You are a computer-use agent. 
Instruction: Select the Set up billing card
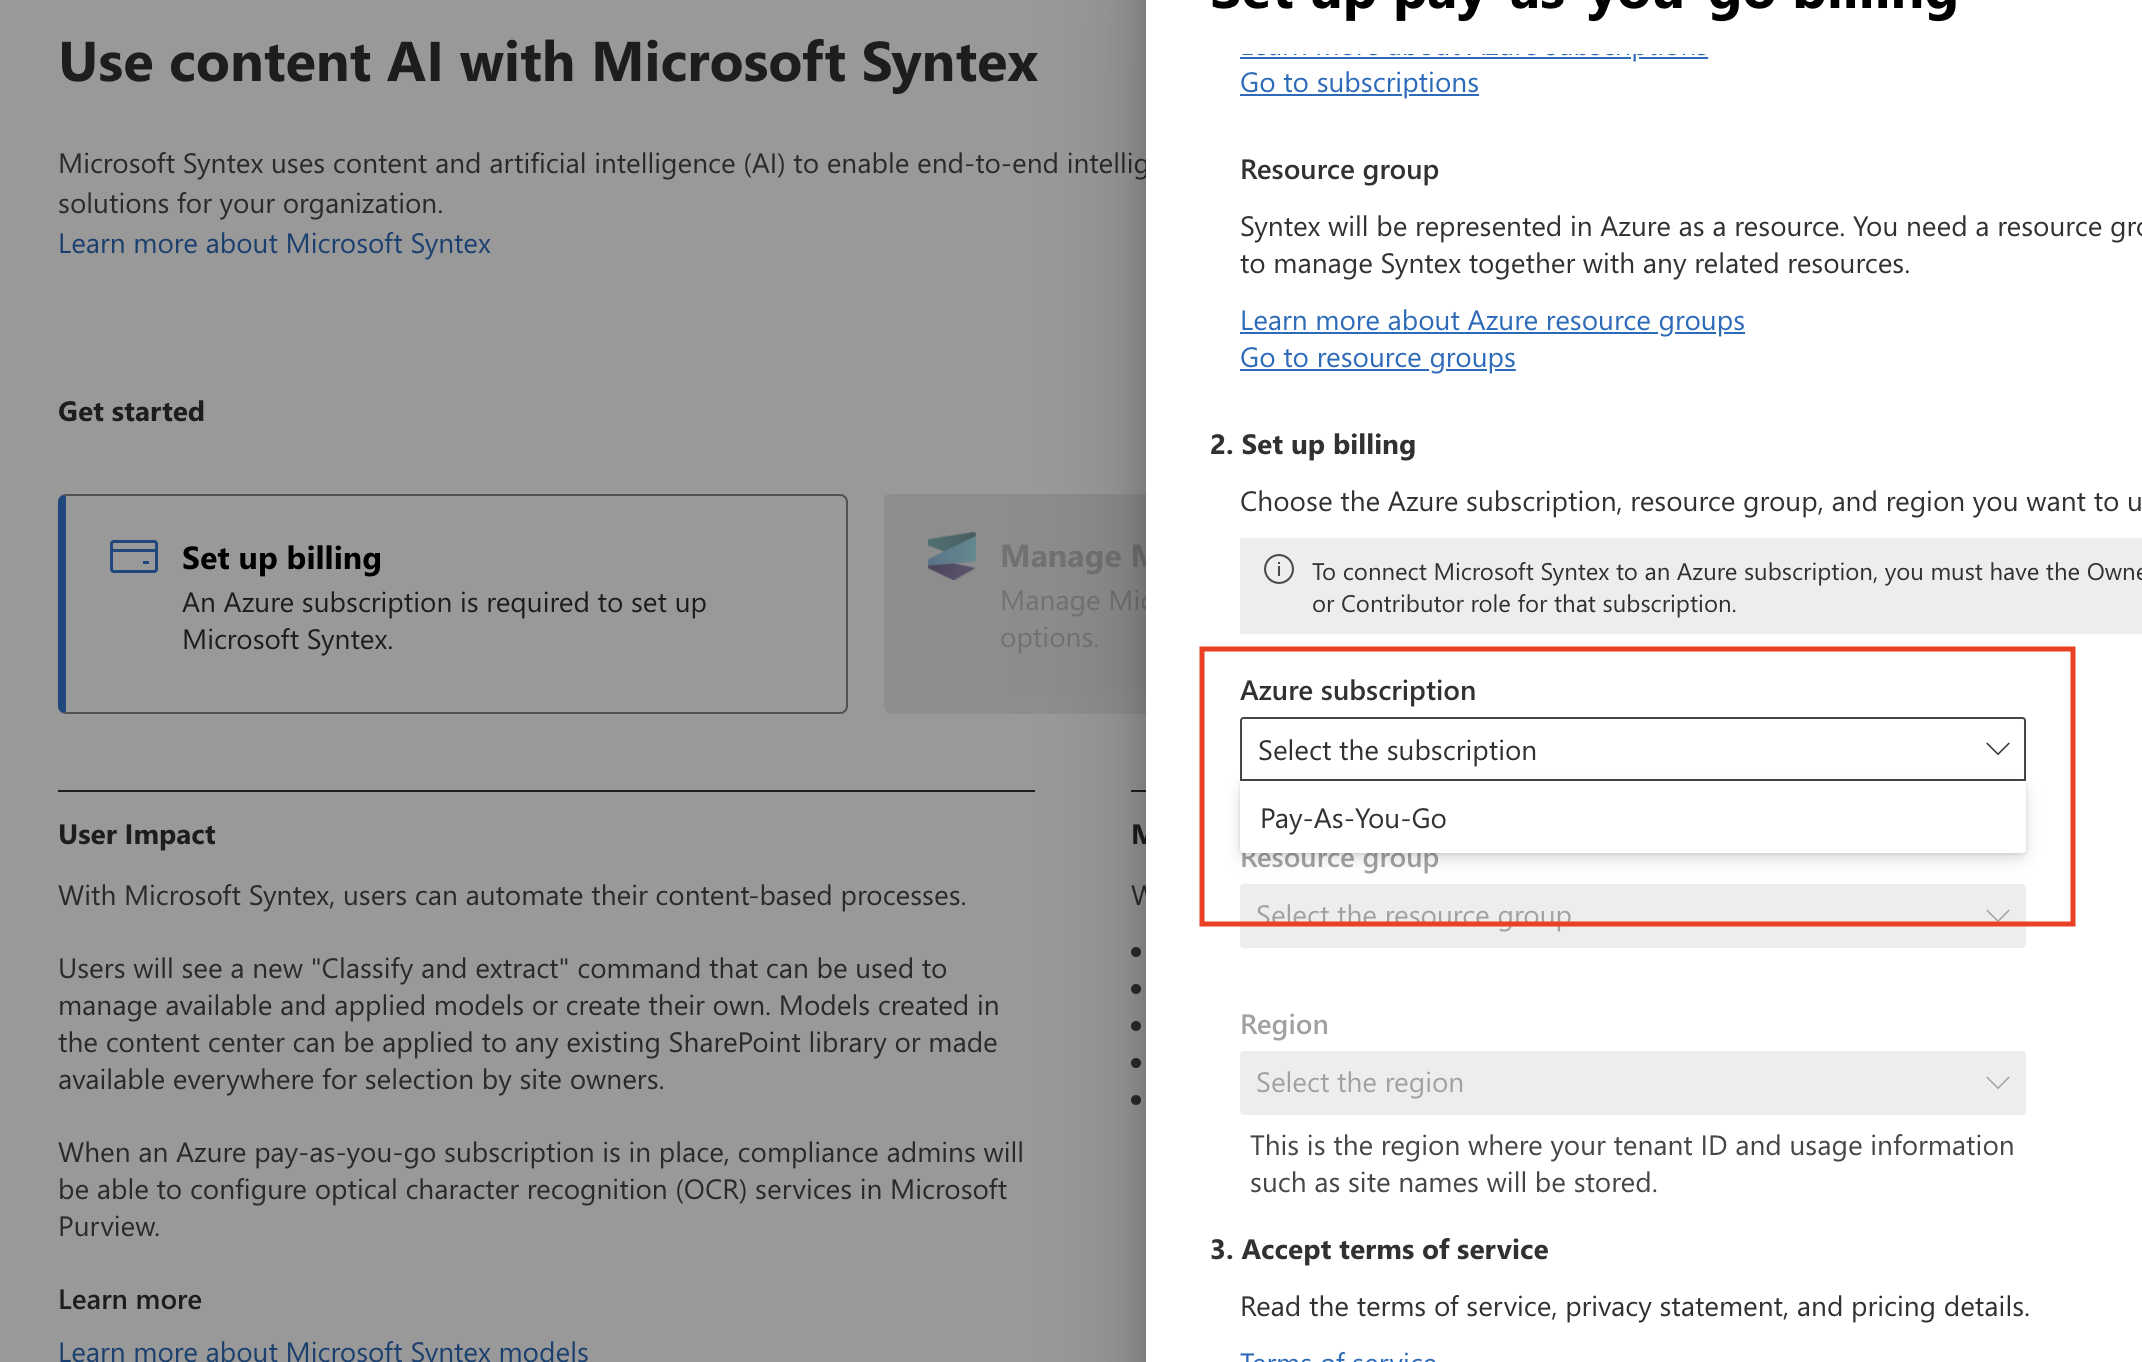pyautogui.click(x=453, y=604)
